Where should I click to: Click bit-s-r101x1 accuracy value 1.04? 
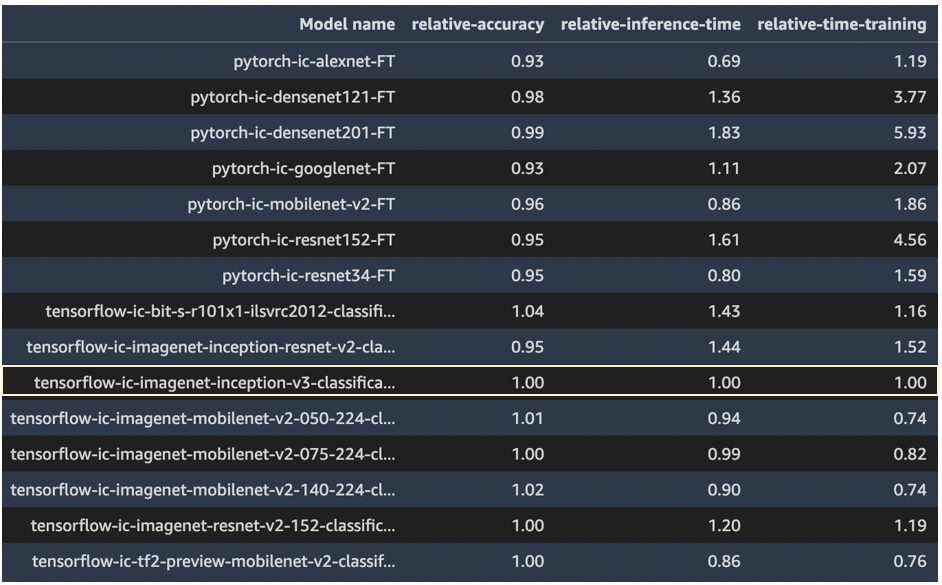coord(528,311)
